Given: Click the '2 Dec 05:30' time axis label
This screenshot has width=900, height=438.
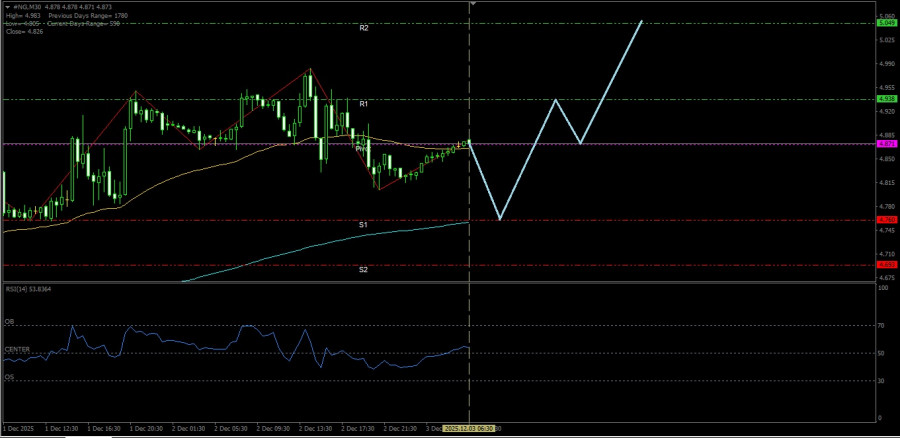Looking at the screenshot, I should [231, 428].
